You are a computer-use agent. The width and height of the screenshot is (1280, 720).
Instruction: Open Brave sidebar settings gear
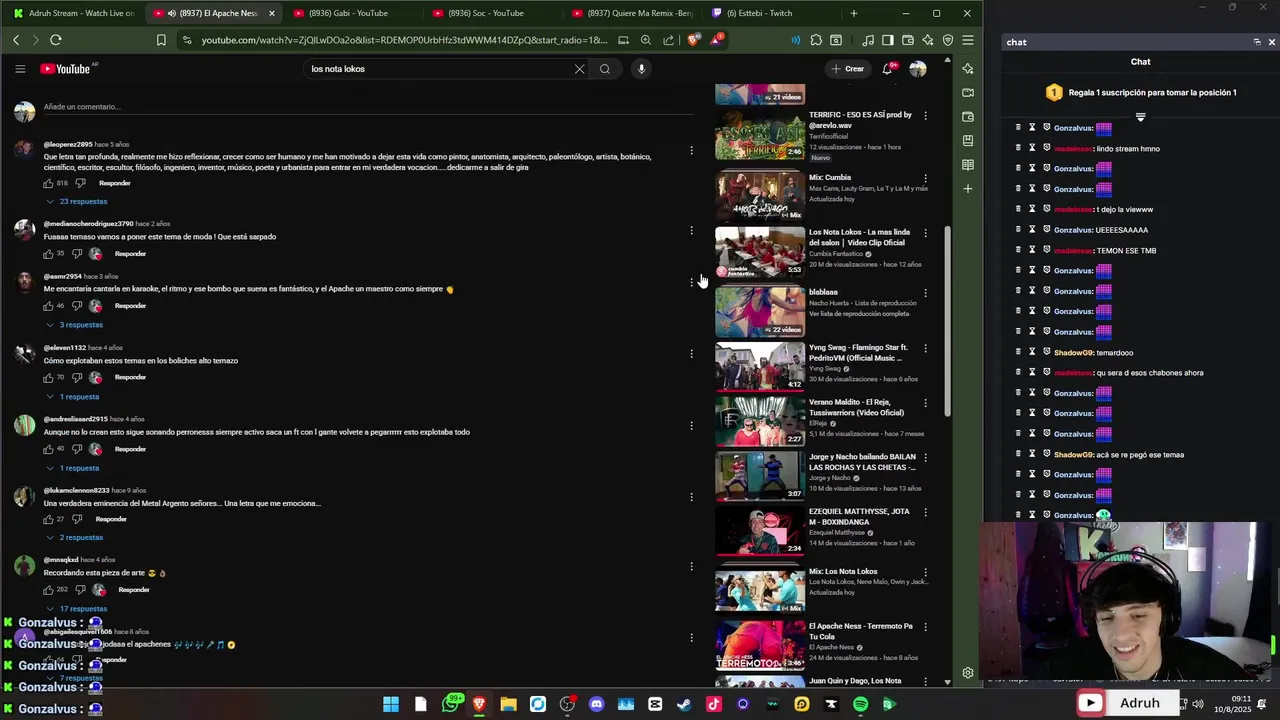coord(967,673)
